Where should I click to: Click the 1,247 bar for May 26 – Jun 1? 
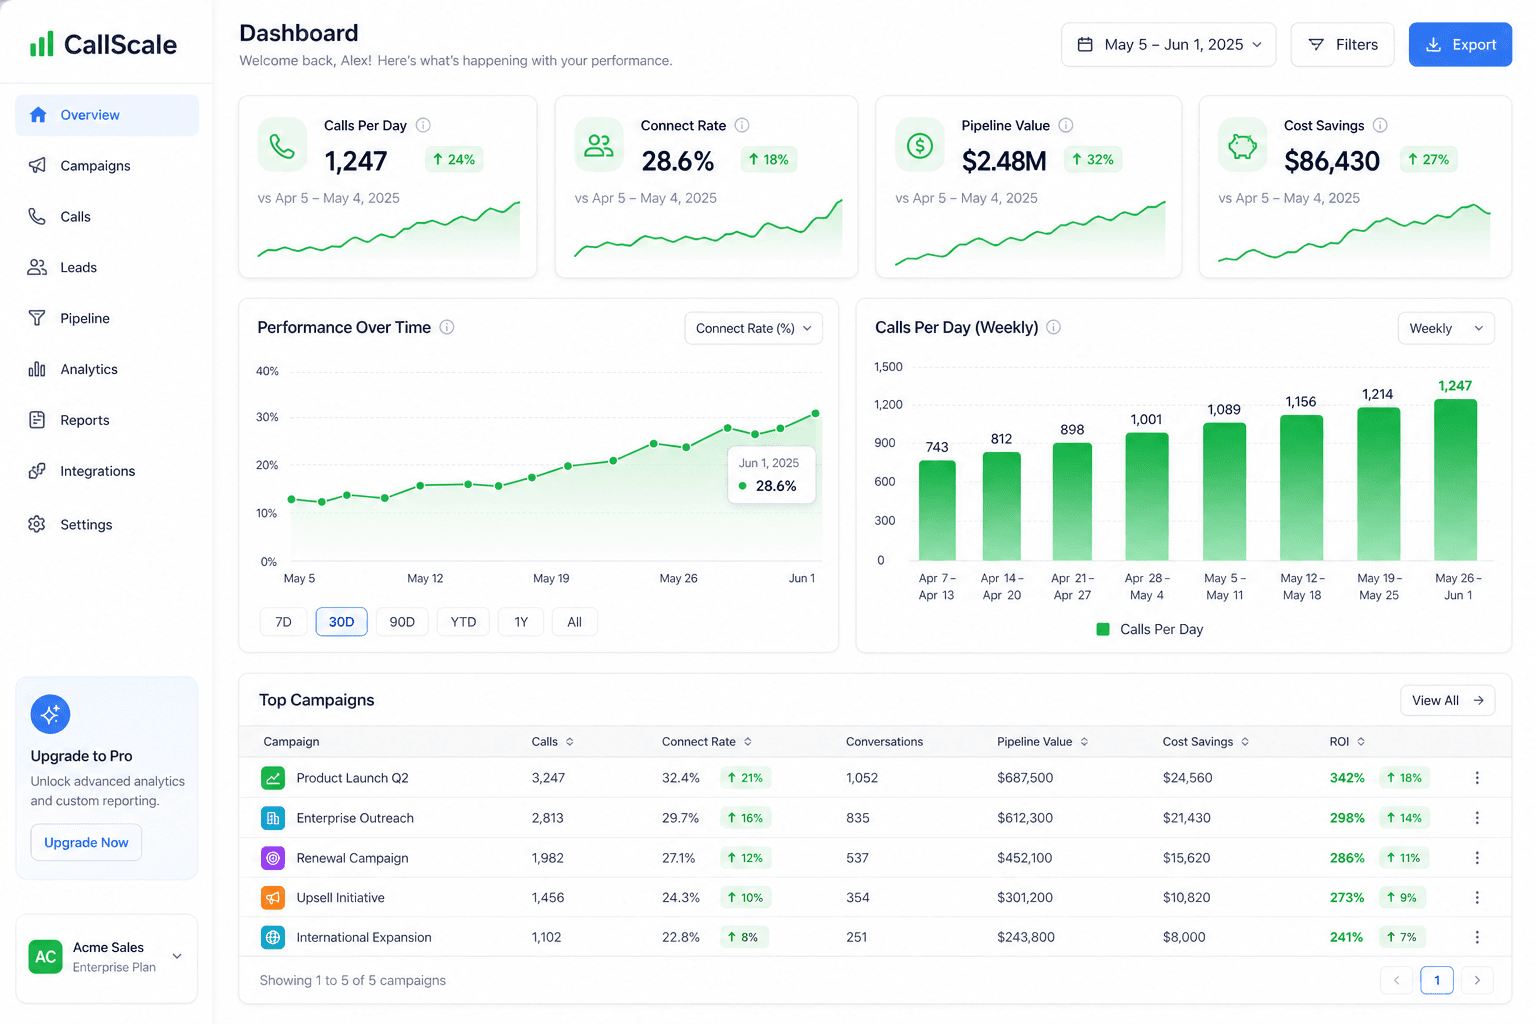(x=1455, y=480)
